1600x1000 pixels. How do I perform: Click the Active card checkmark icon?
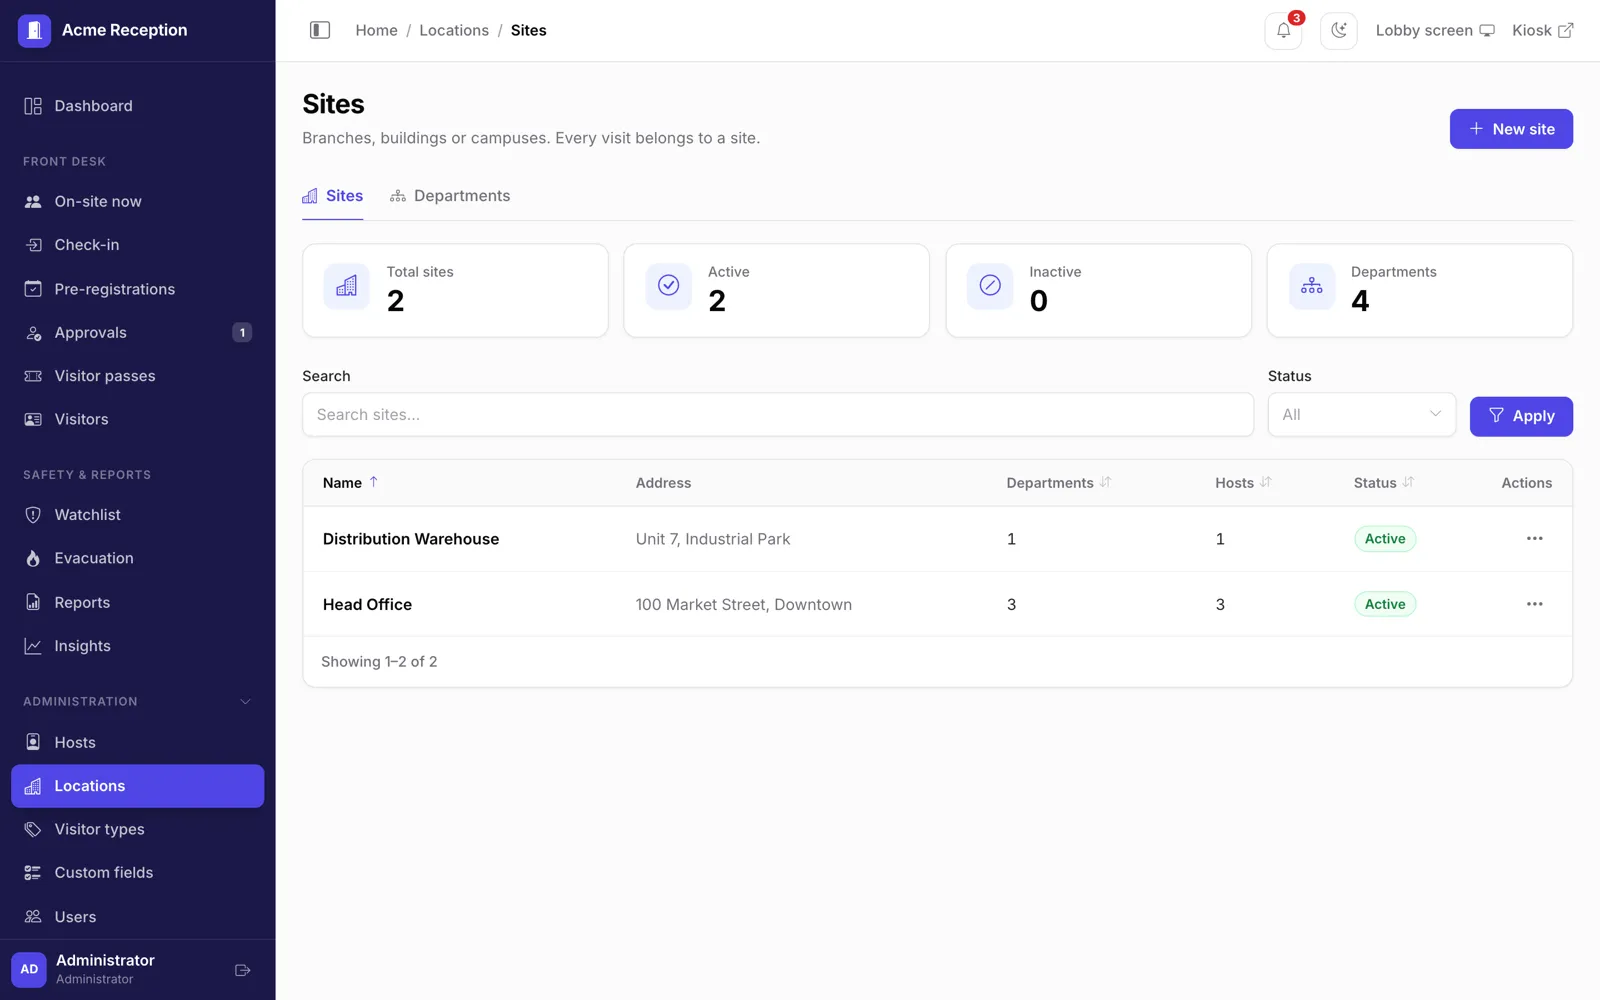pos(668,286)
